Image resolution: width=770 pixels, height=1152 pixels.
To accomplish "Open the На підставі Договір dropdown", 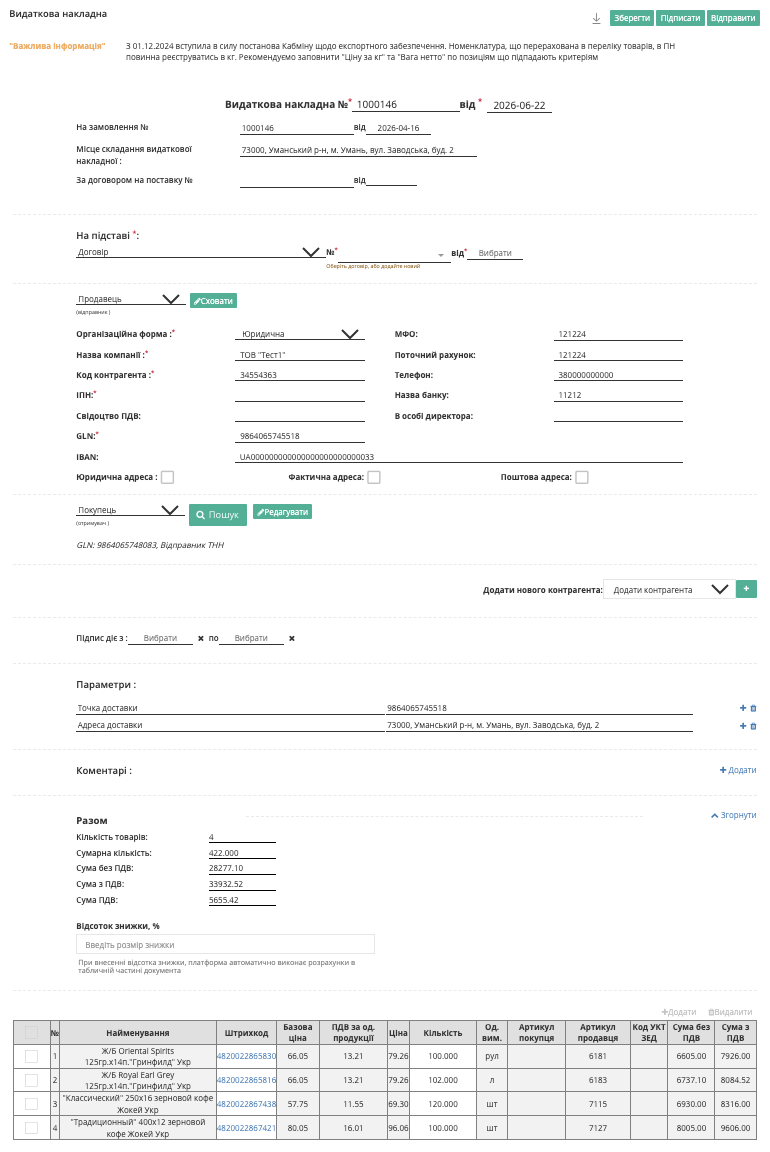I will tap(198, 252).
